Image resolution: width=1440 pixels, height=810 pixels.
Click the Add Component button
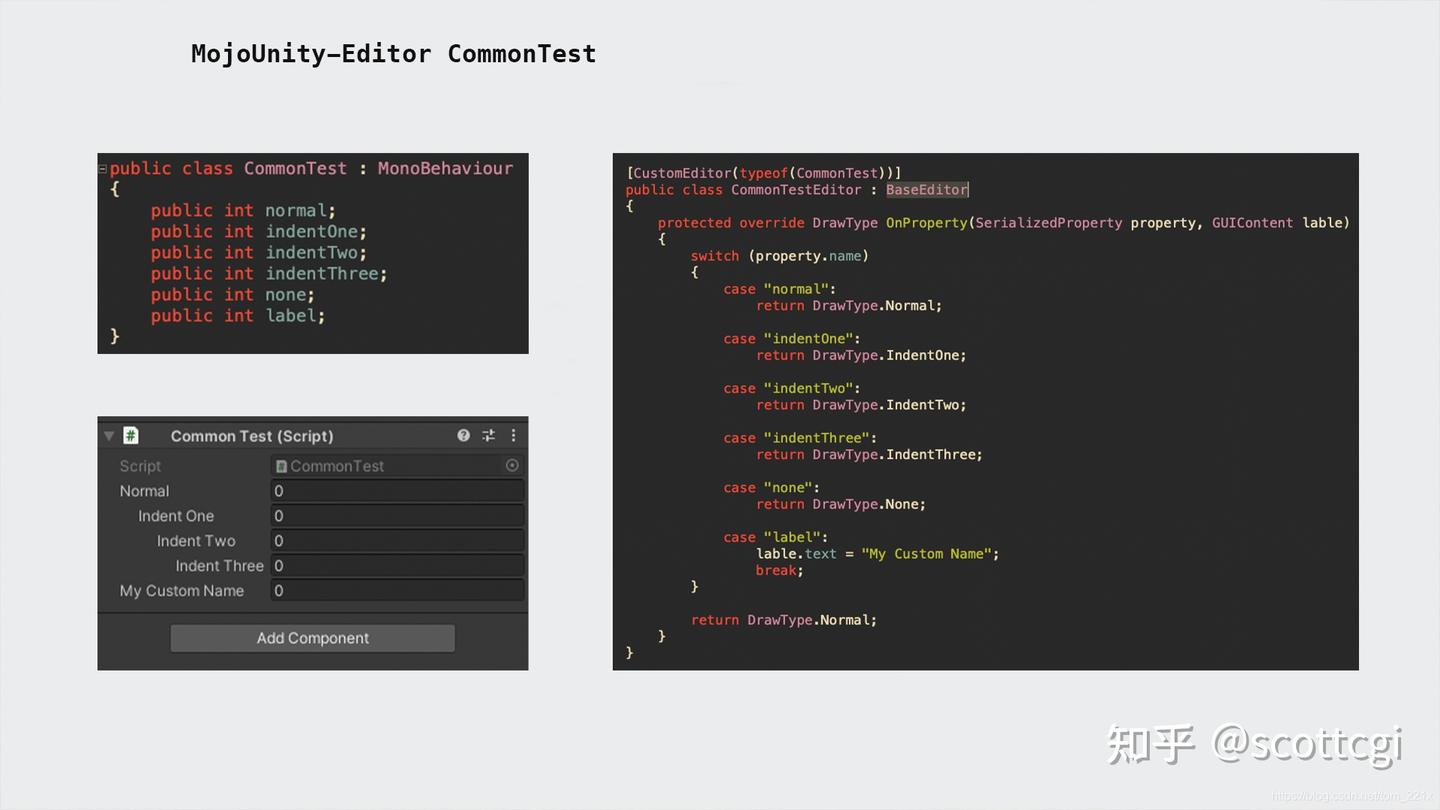[312, 638]
